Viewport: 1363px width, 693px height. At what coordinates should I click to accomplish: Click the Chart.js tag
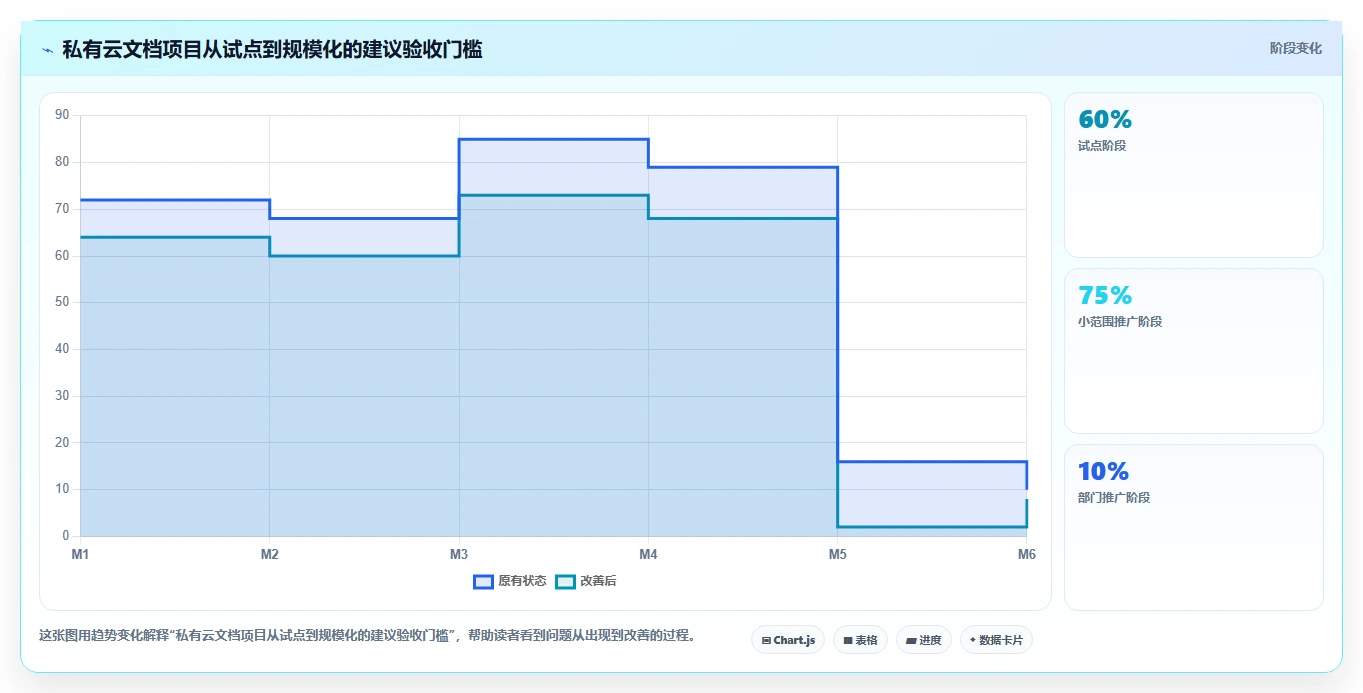788,640
